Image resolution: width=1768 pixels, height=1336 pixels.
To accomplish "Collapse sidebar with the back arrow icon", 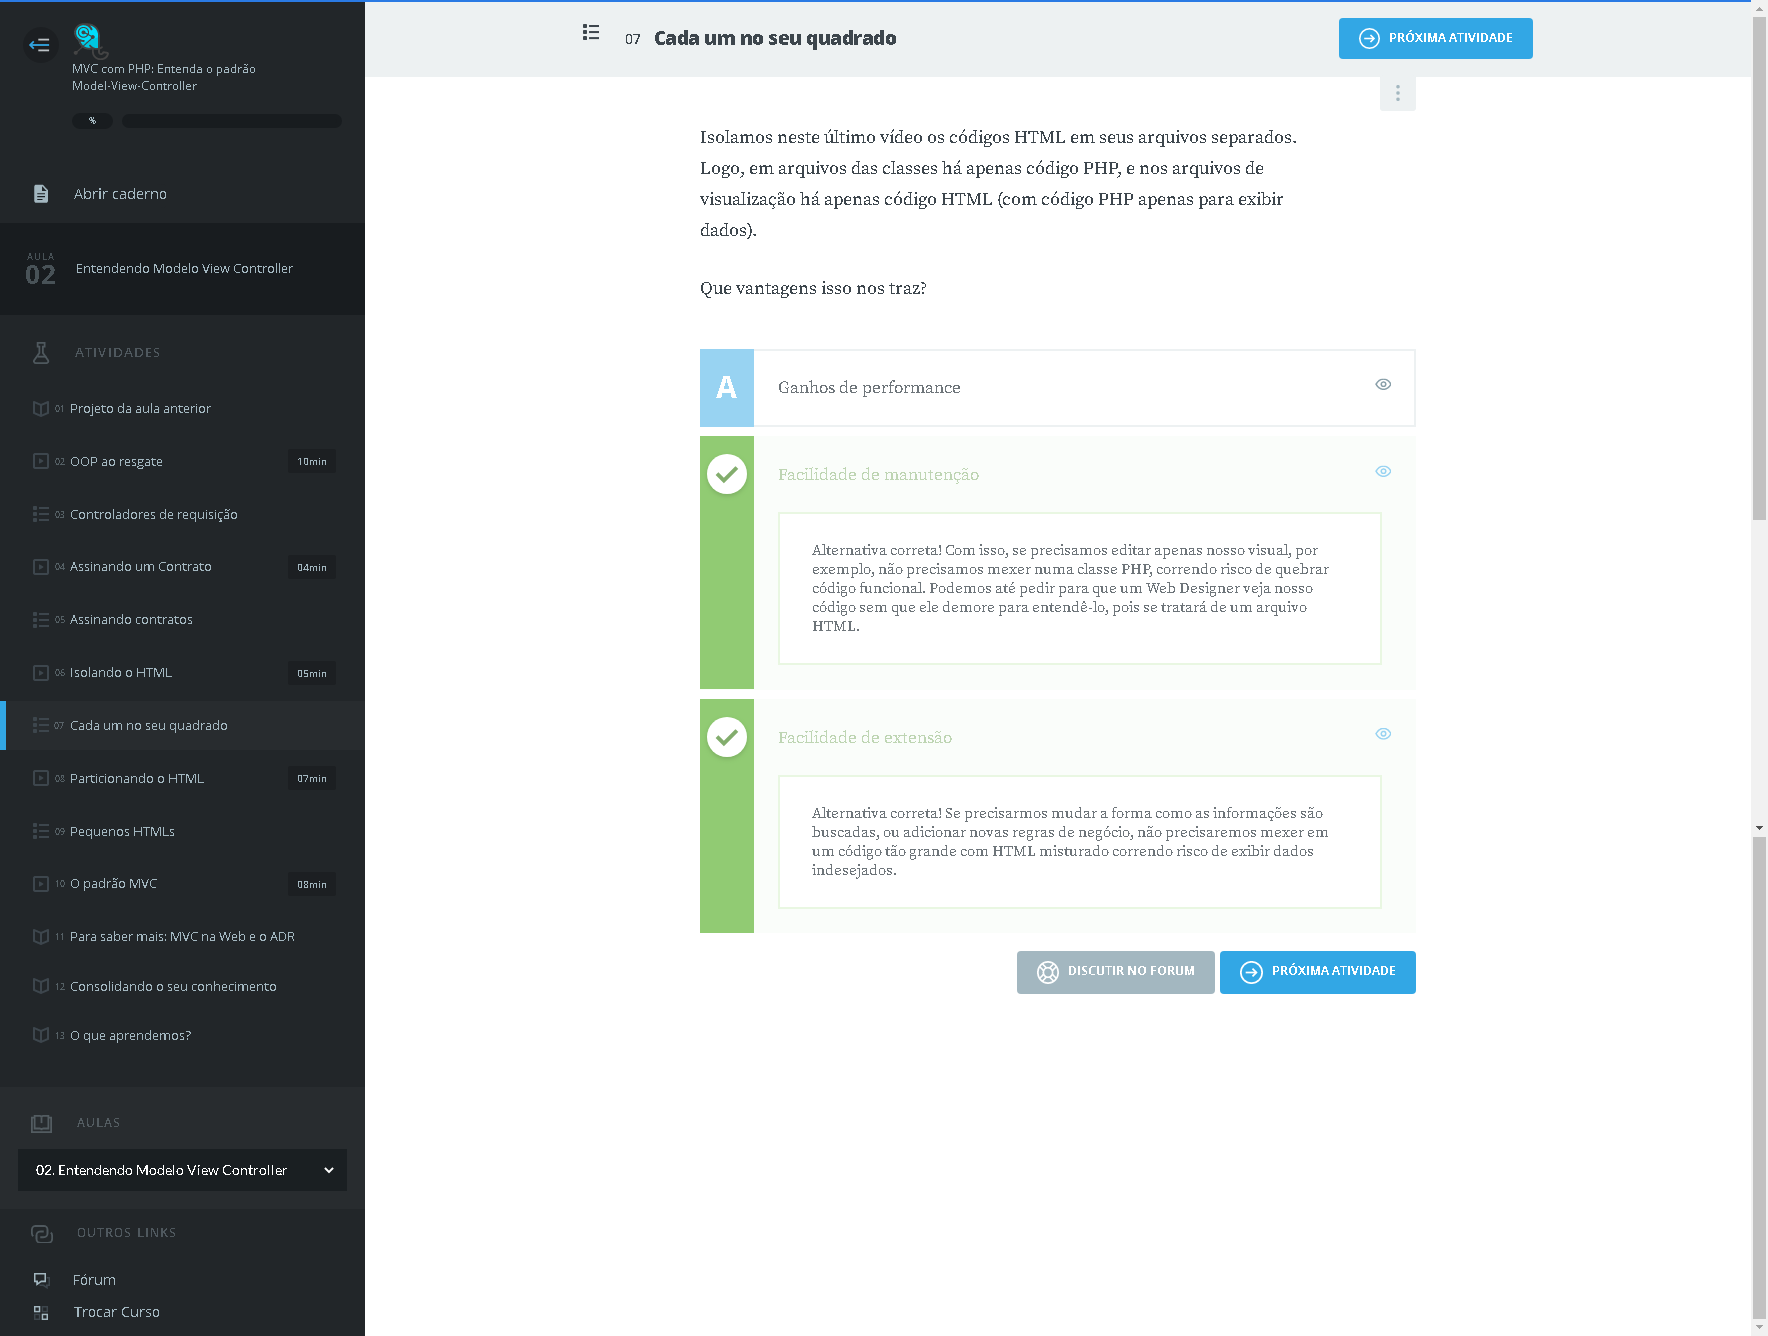I will point(40,45).
